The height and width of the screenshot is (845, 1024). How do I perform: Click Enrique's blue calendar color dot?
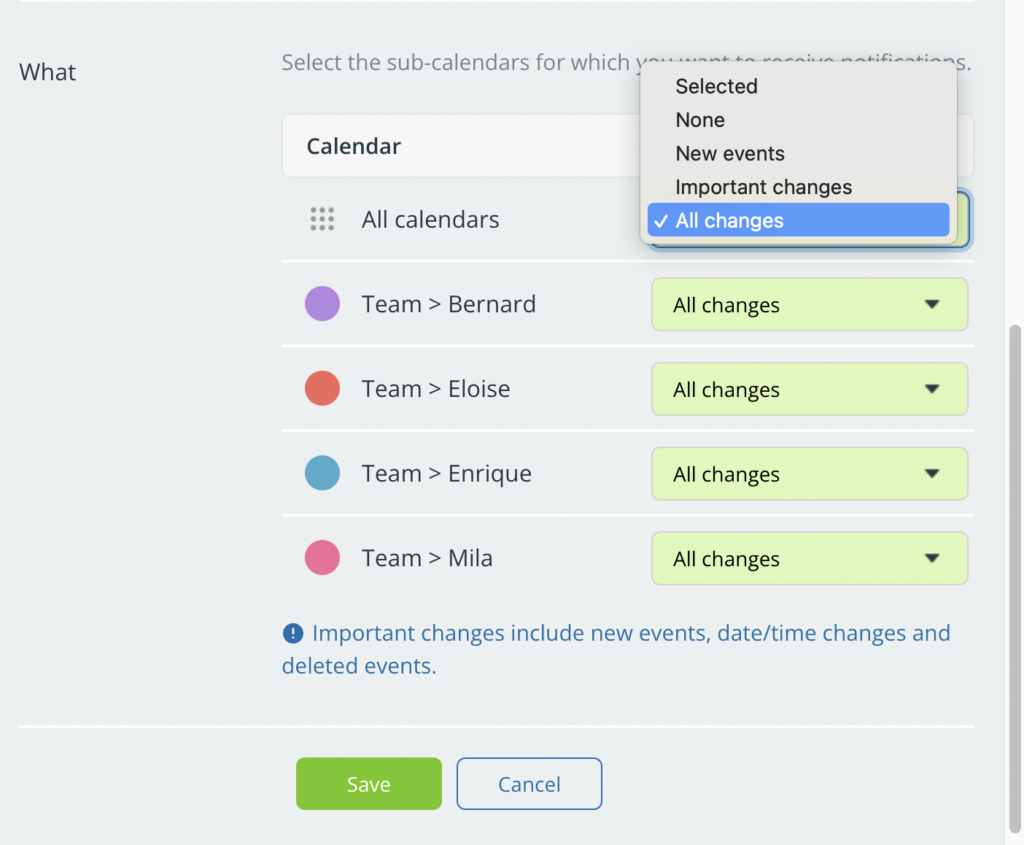[322, 473]
